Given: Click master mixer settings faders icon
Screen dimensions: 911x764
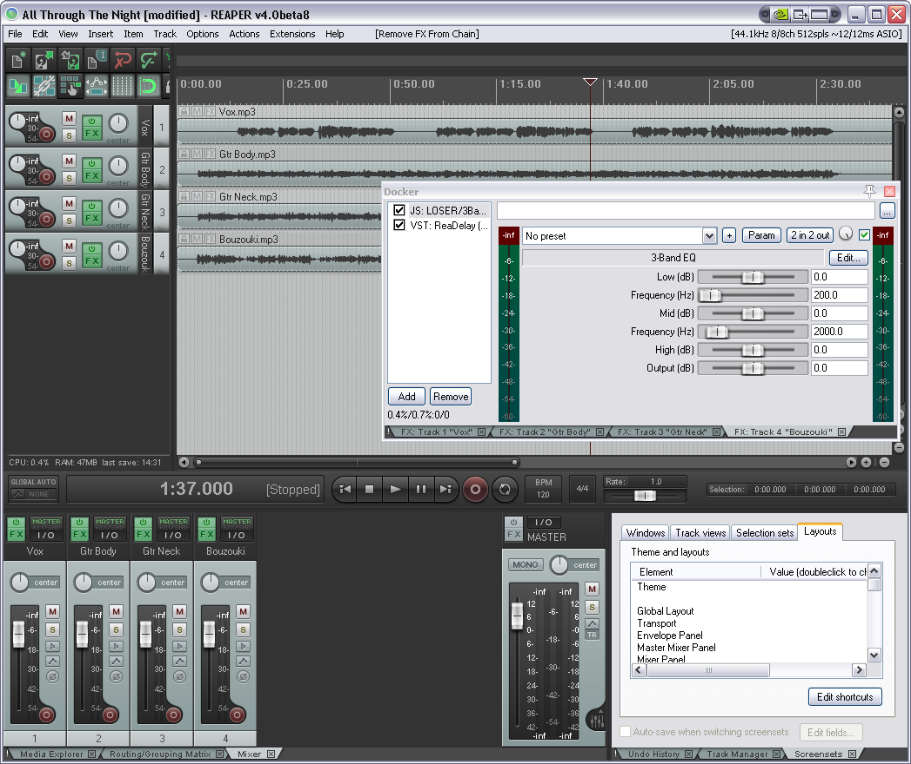Looking at the screenshot, I should tap(597, 721).
